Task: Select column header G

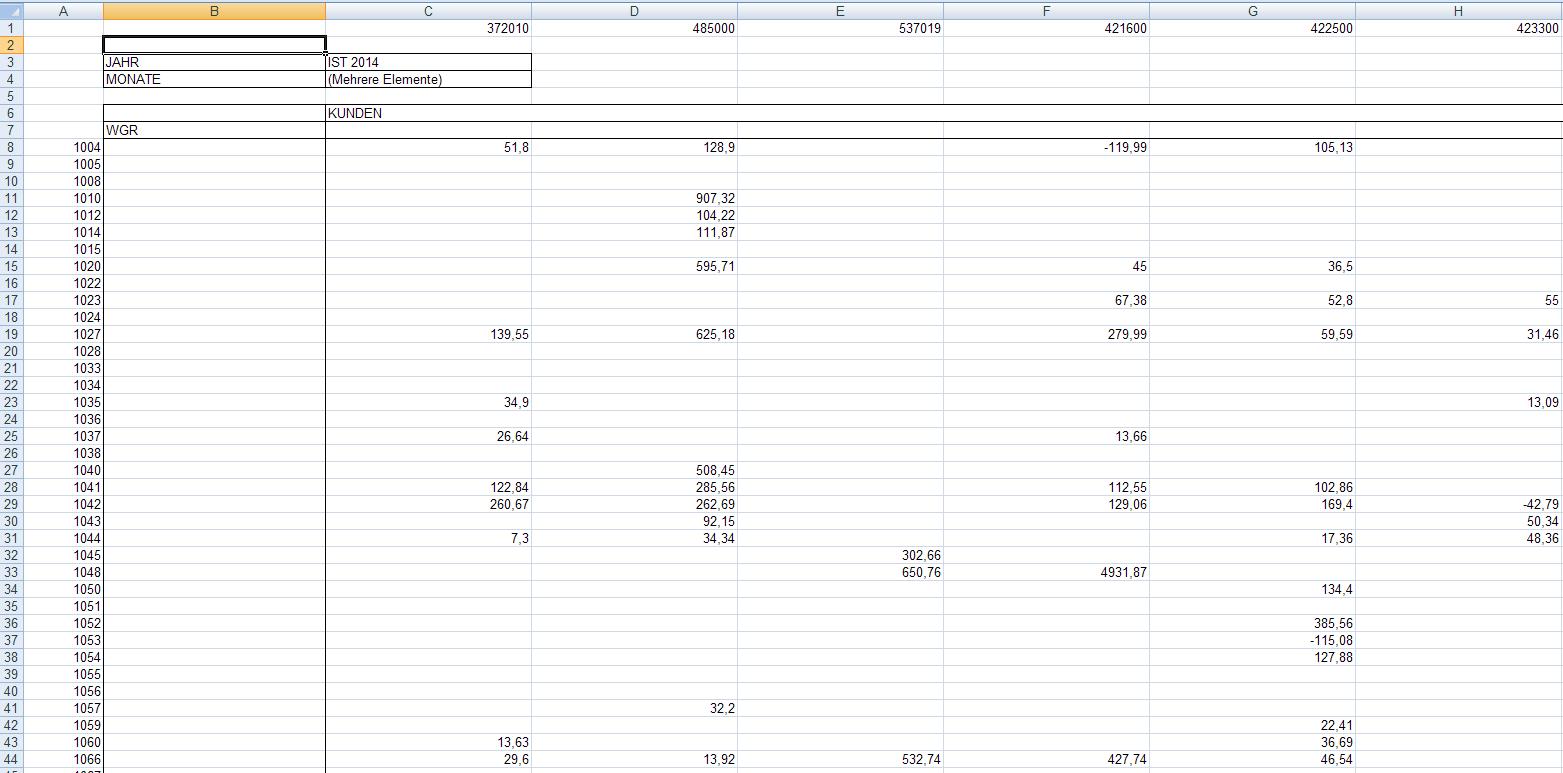Action: pos(1252,11)
